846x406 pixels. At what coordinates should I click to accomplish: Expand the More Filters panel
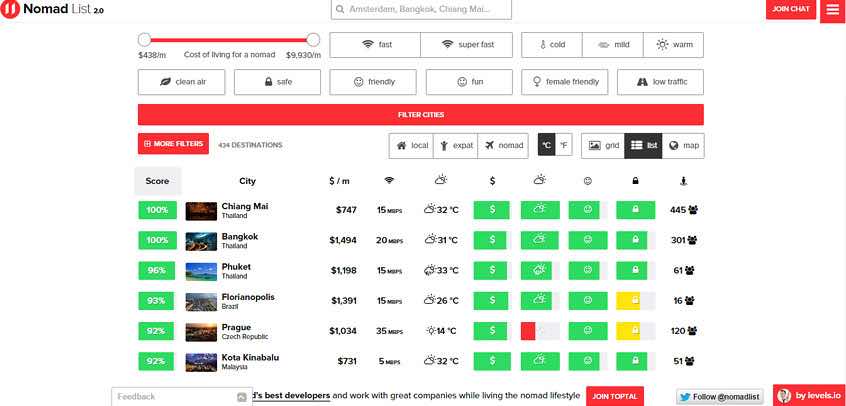pos(173,144)
